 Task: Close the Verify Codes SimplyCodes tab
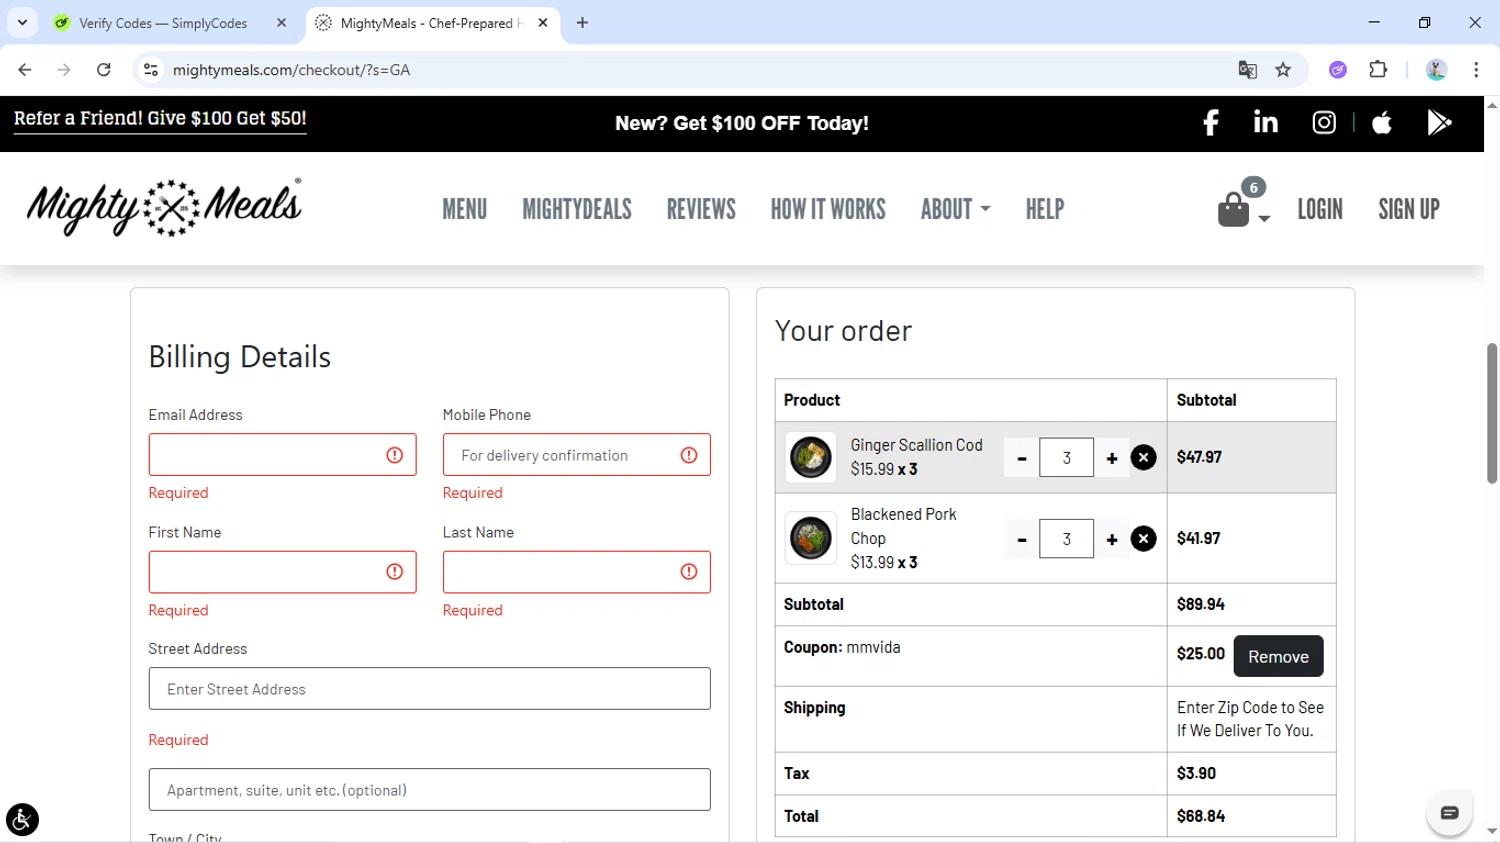[x=281, y=23]
